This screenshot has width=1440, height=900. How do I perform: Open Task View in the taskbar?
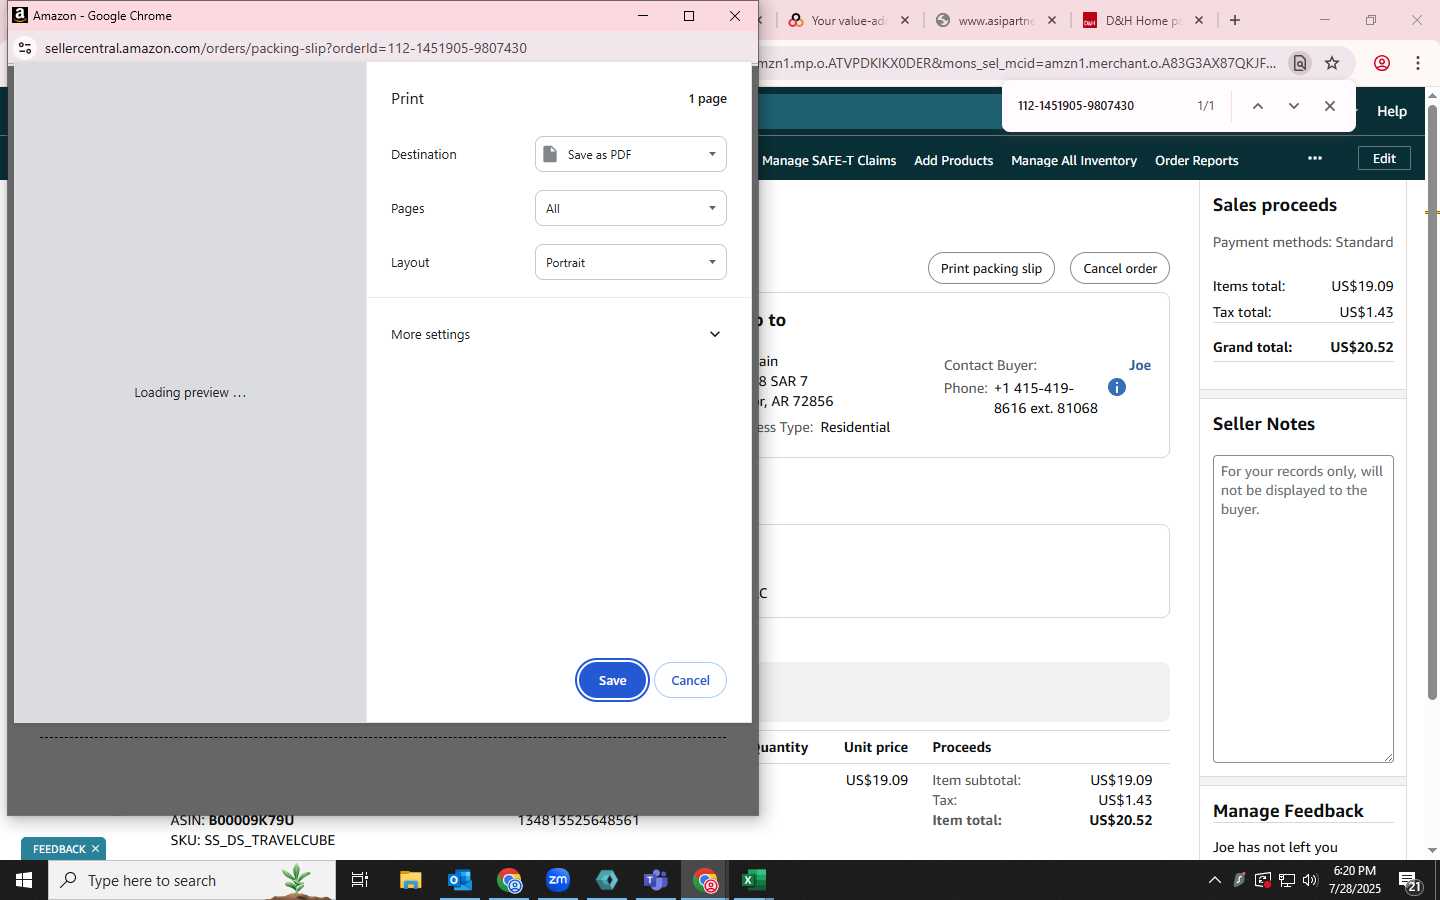pyautogui.click(x=360, y=880)
